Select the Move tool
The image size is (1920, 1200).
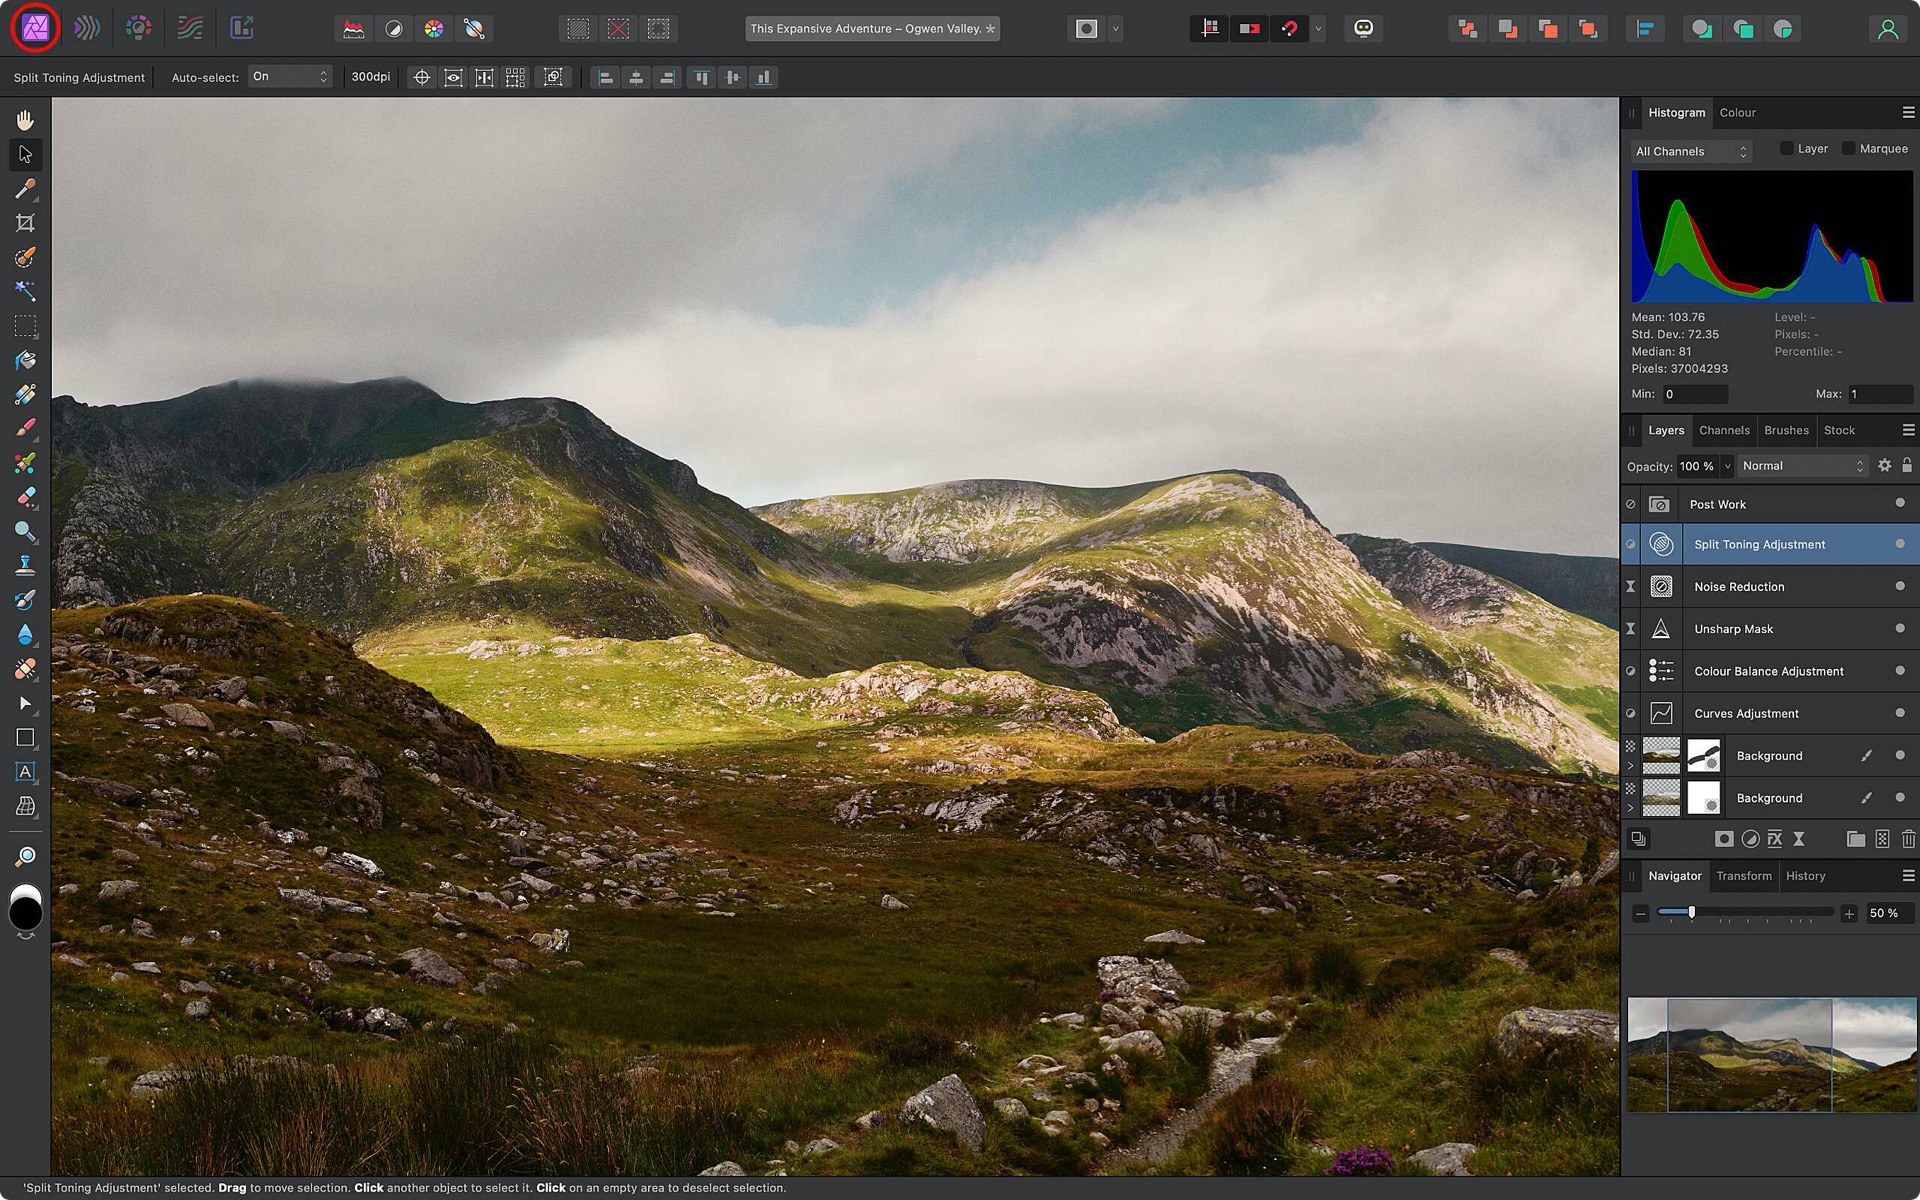[x=25, y=154]
